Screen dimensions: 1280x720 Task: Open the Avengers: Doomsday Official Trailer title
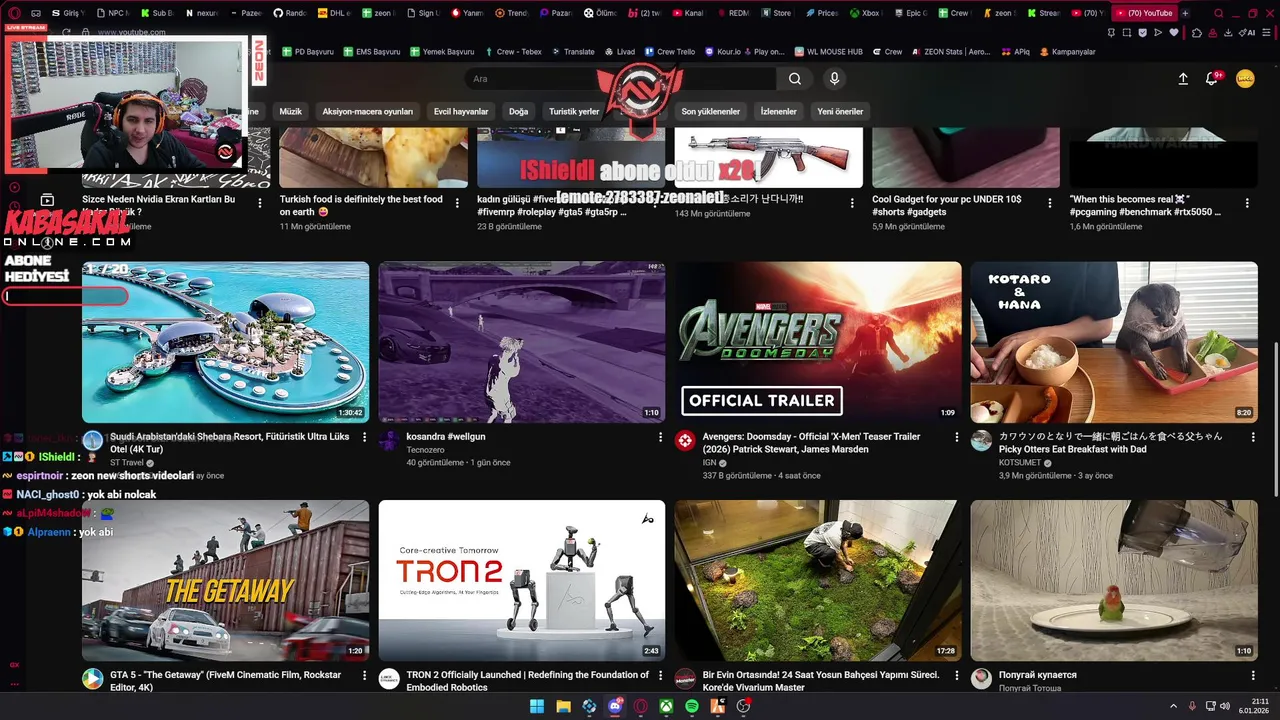click(811, 443)
